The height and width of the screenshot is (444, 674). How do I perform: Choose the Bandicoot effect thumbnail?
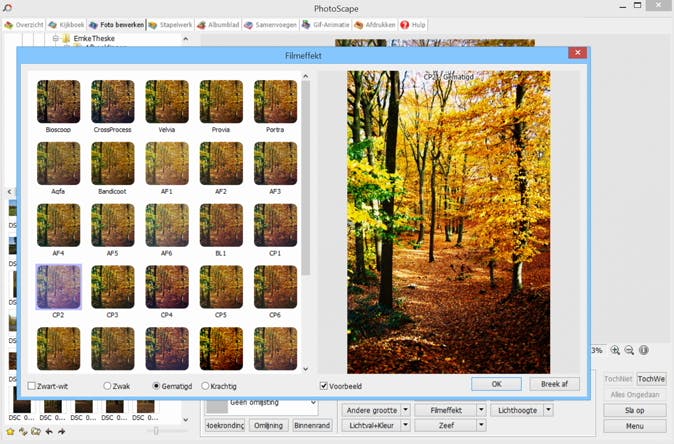pyautogui.click(x=112, y=163)
